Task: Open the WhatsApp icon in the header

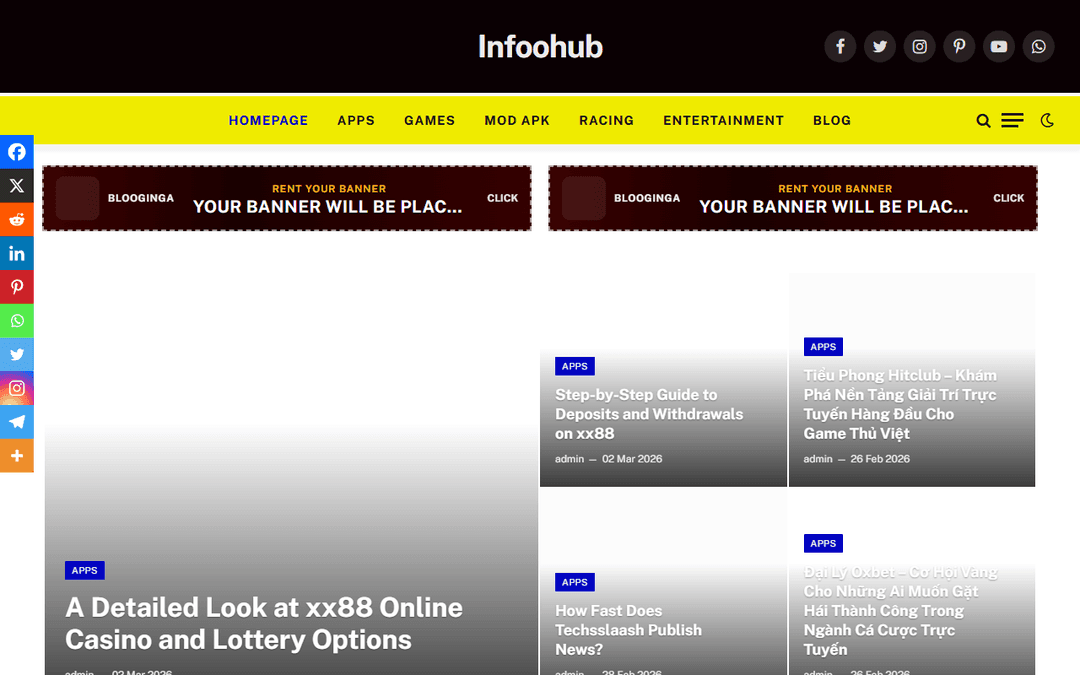Action: click(1038, 47)
